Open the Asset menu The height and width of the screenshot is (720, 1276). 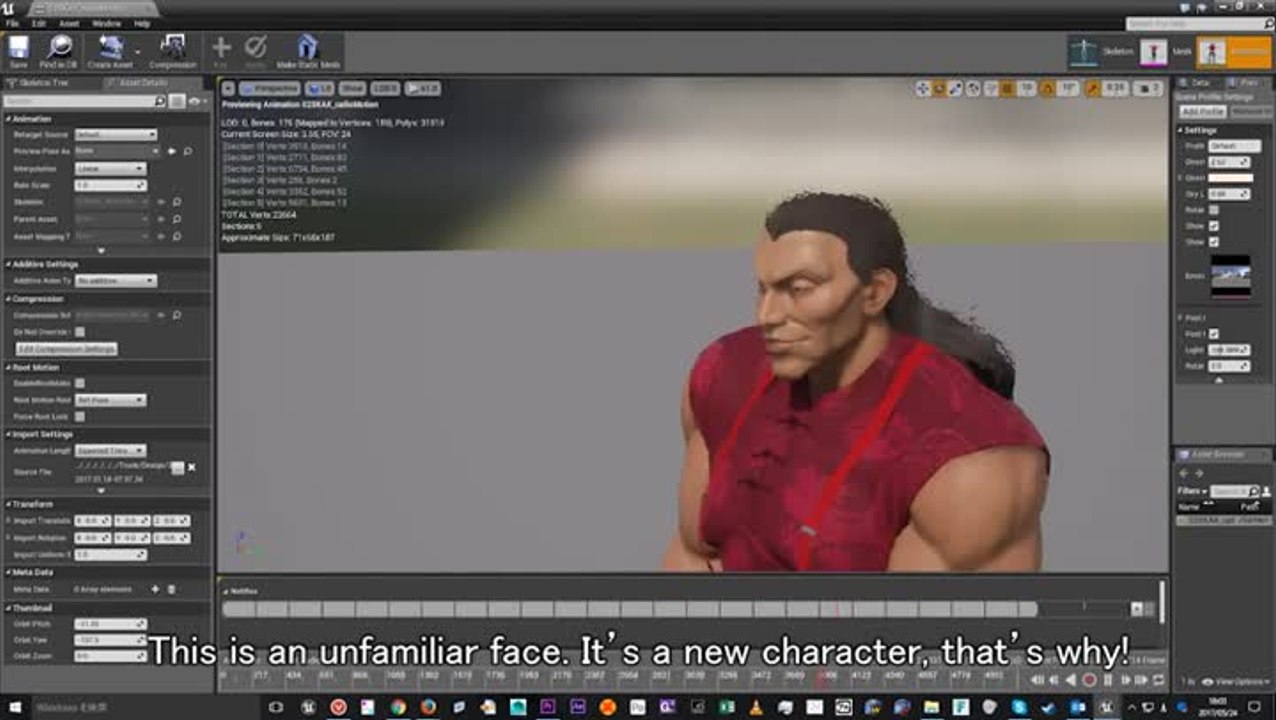[69, 23]
